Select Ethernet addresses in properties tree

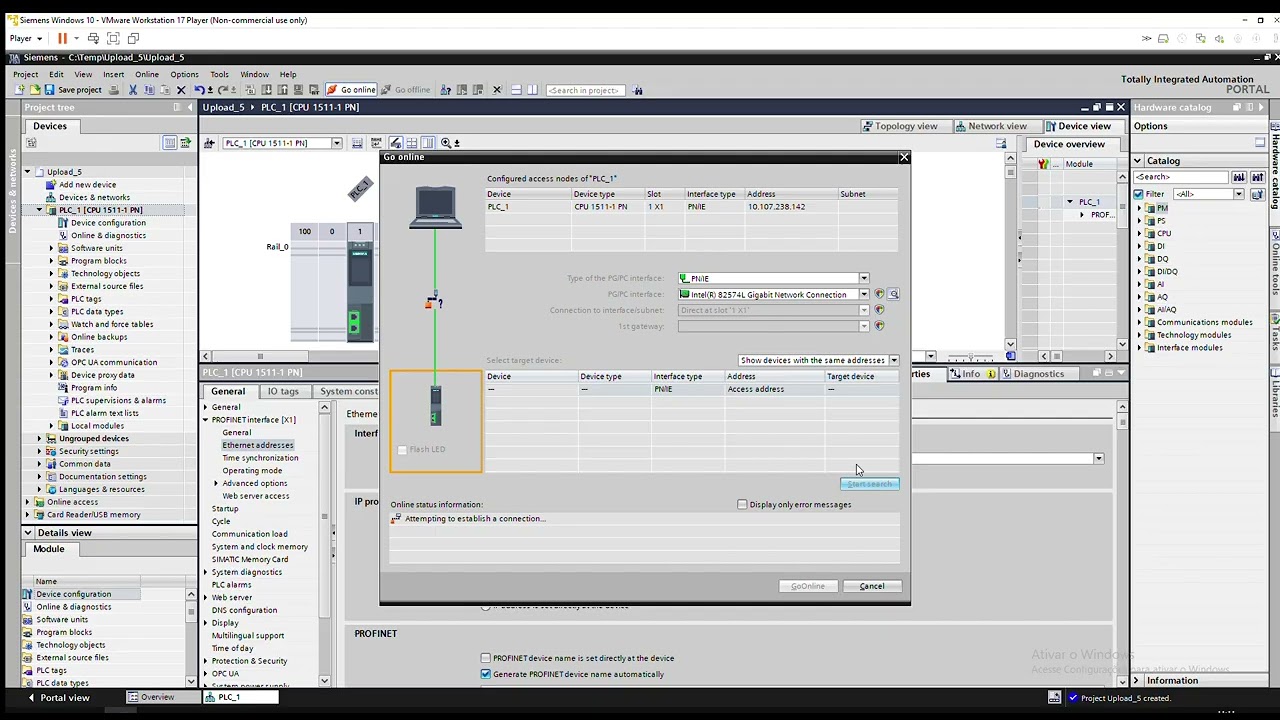pyautogui.click(x=258, y=445)
